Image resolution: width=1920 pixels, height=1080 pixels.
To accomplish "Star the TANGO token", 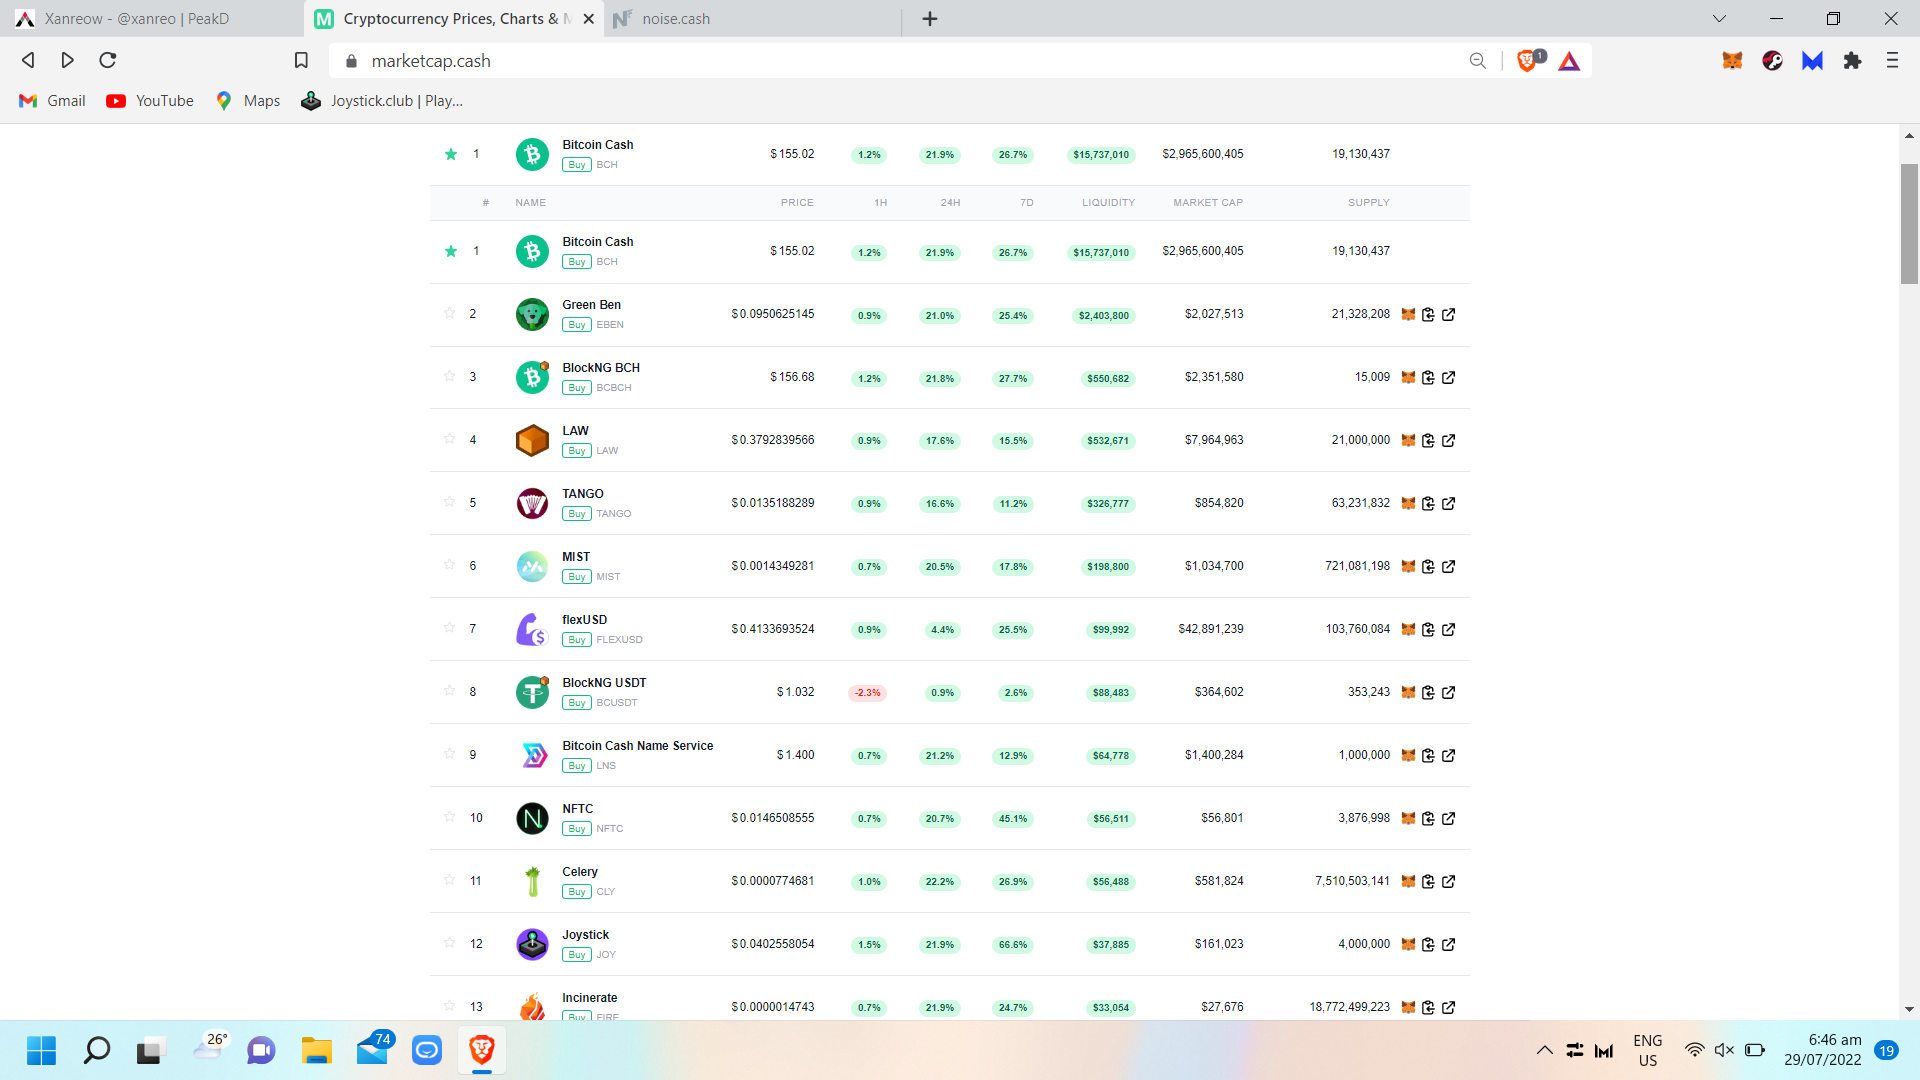I will pos(449,502).
